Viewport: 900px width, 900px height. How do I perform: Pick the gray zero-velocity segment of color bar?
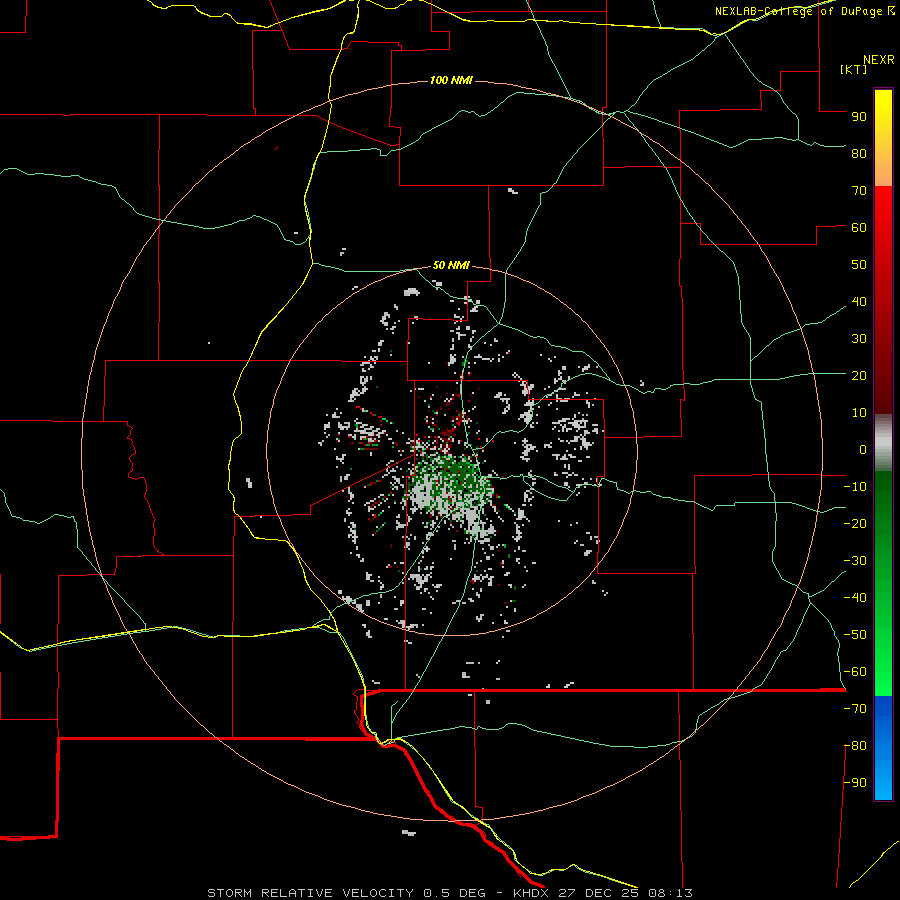883,443
